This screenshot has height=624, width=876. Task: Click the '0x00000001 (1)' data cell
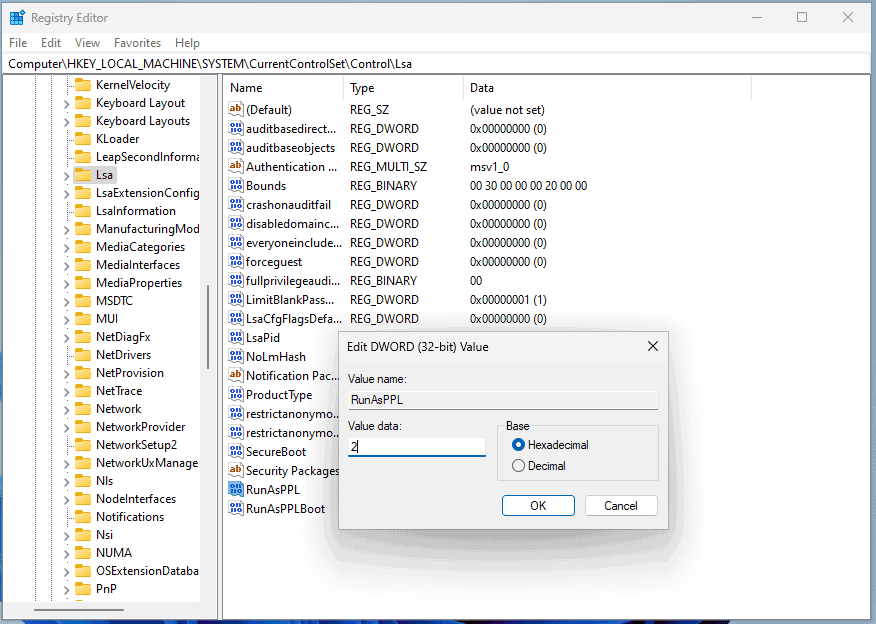click(508, 299)
